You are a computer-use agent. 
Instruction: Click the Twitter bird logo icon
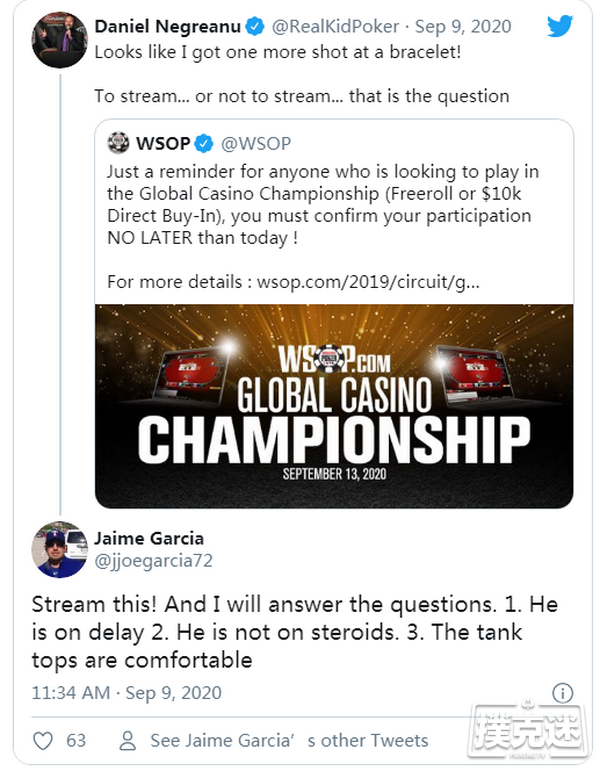560,26
